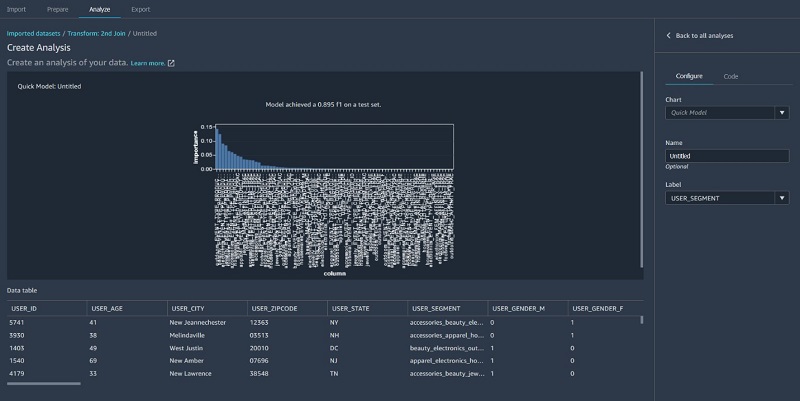Select the cell with user ID 5741
This screenshot has height=401, width=800.
coord(17,322)
